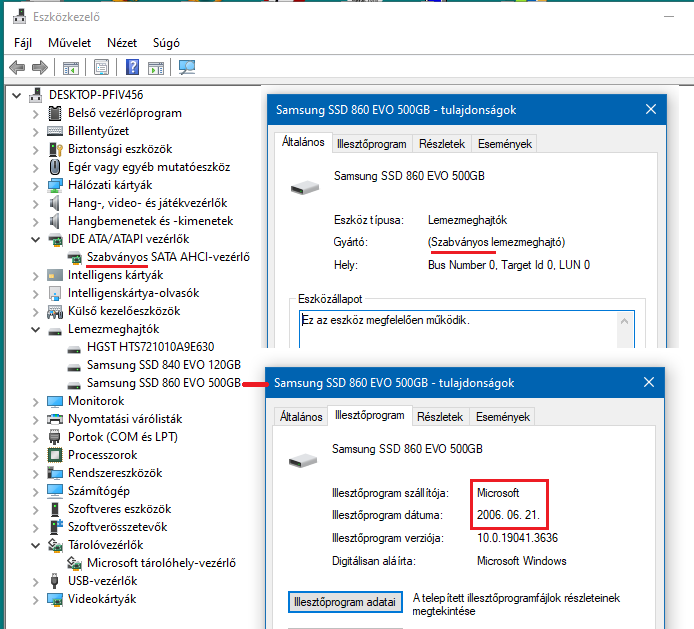694x629 pixels.
Task: Open Részletek tab in upper properties dialog
Action: pos(442,144)
